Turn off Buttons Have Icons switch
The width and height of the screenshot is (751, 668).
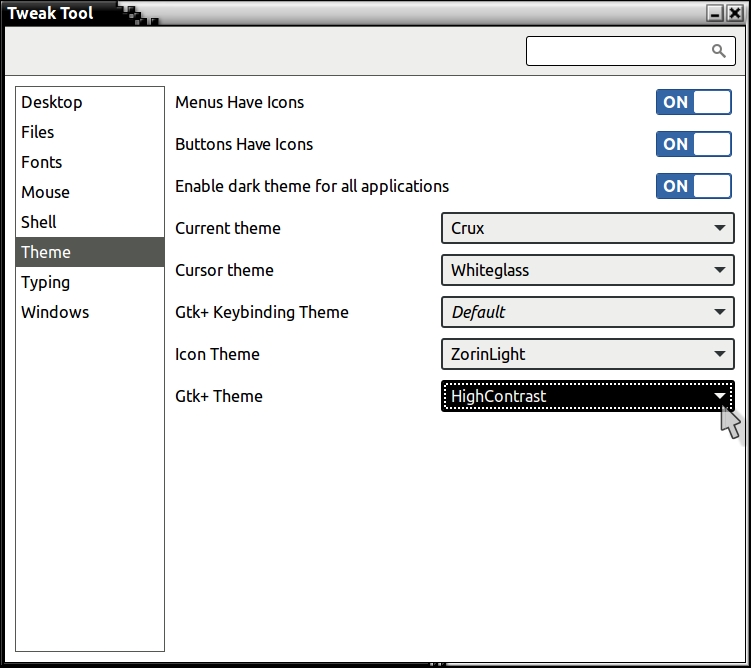click(693, 144)
